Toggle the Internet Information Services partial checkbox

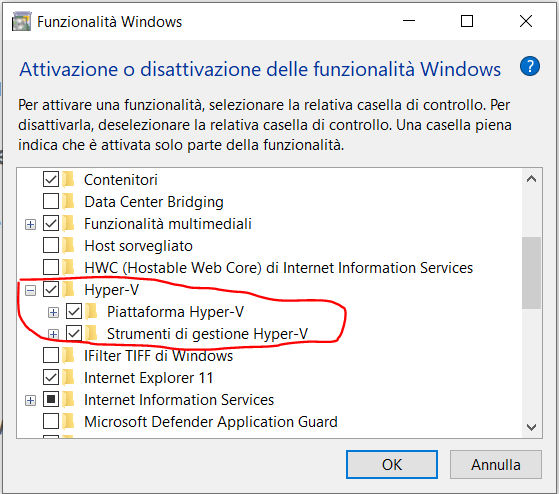tap(51, 400)
